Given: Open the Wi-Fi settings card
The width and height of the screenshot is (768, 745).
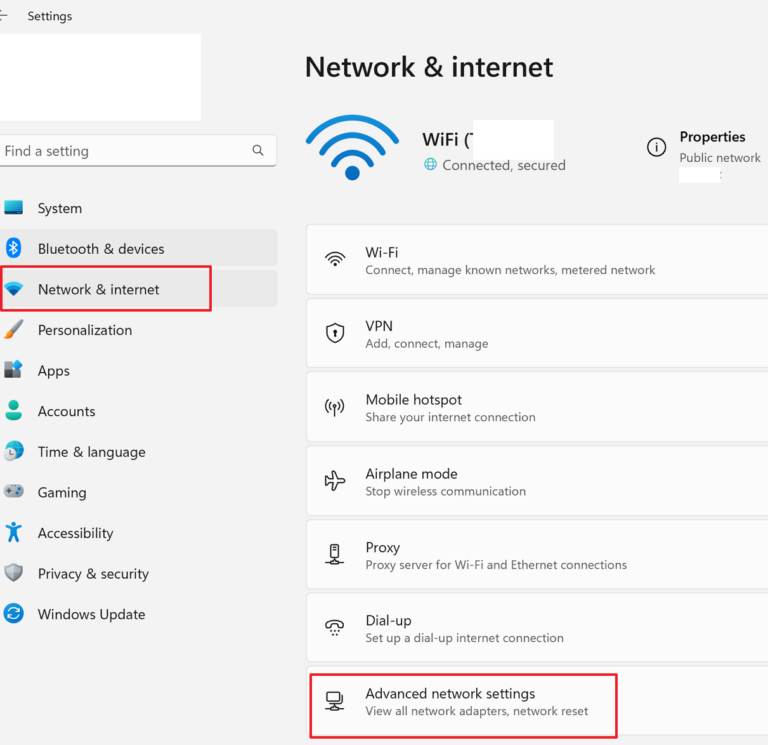Looking at the screenshot, I should click(537, 260).
